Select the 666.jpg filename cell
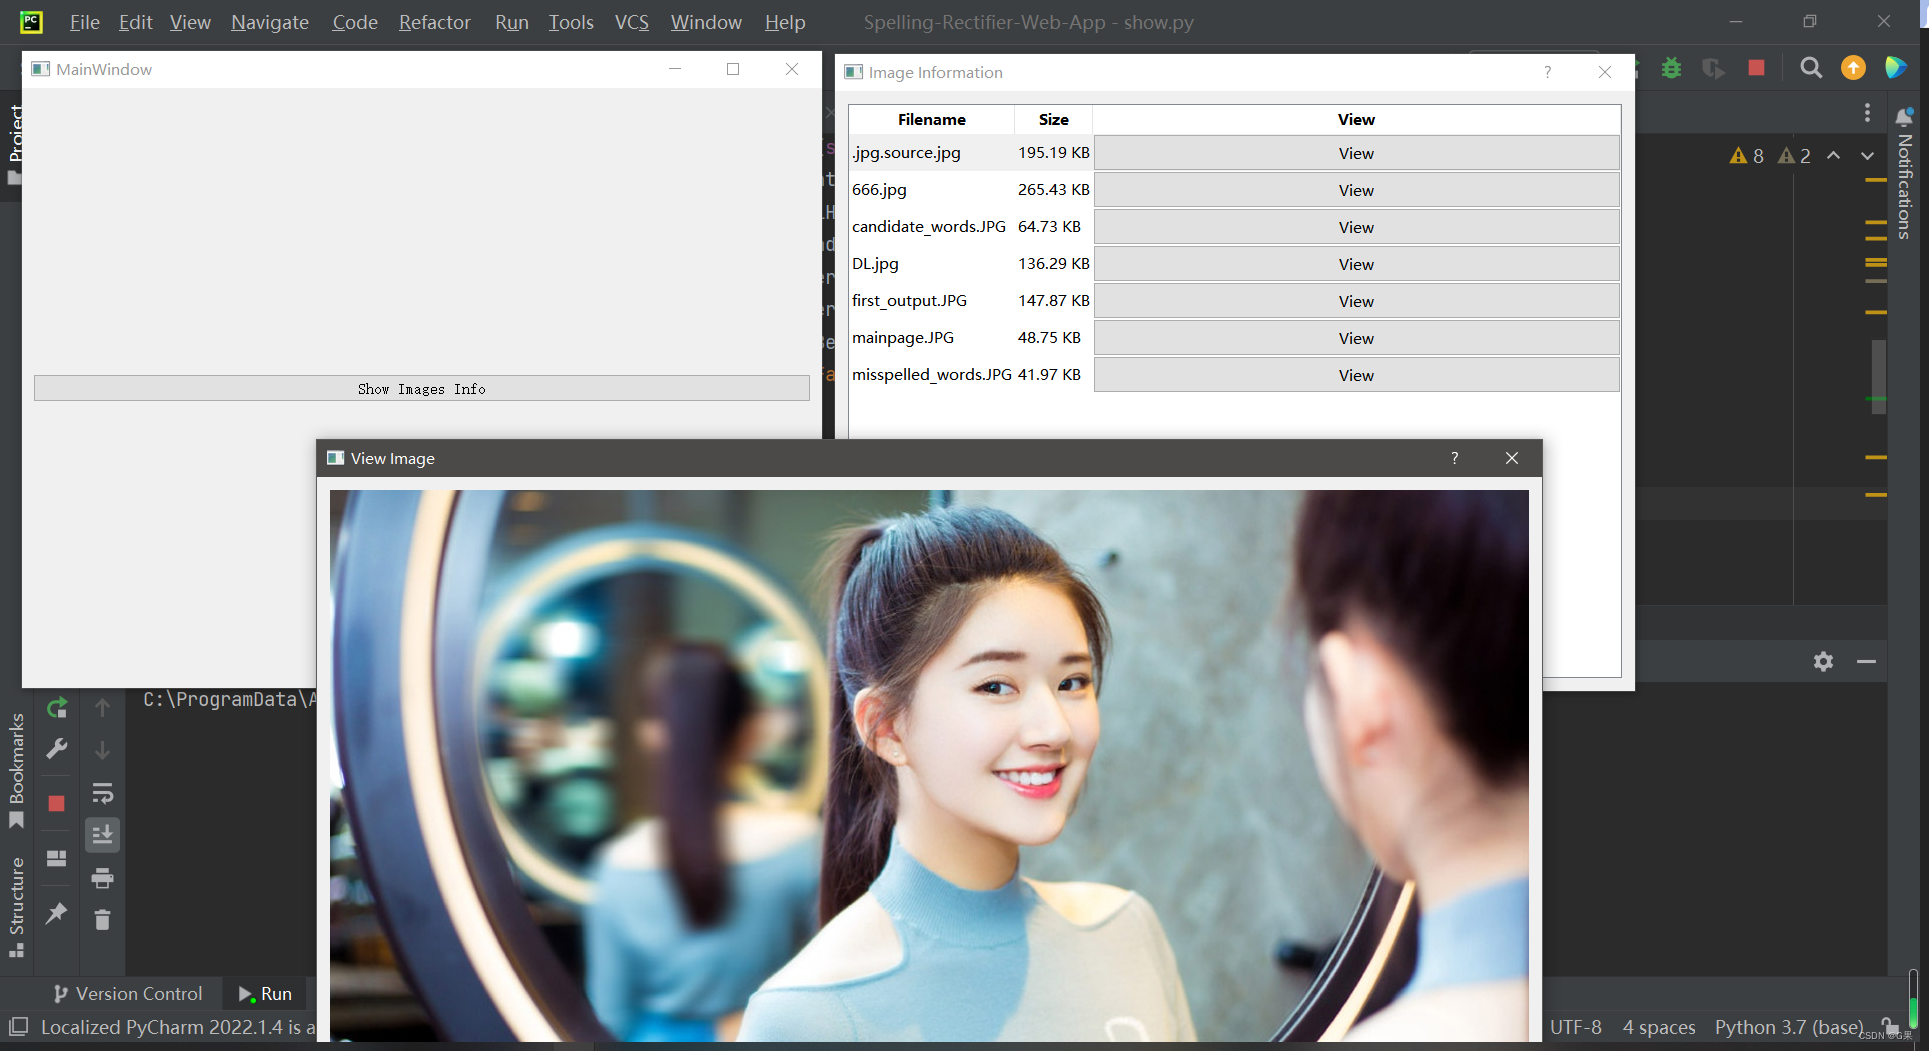This screenshot has width=1929, height=1051. pos(932,190)
